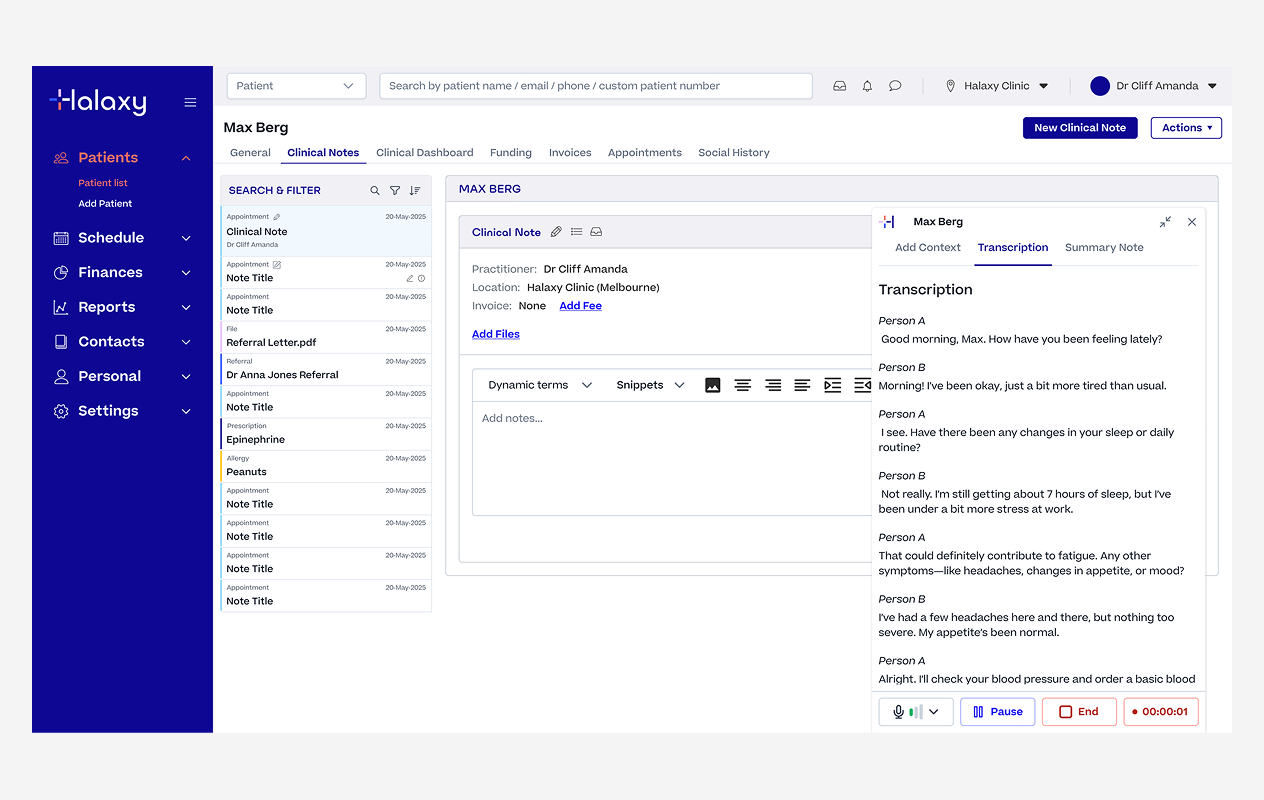
Task: Open Add Patient in sidebar
Action: click(x=105, y=204)
